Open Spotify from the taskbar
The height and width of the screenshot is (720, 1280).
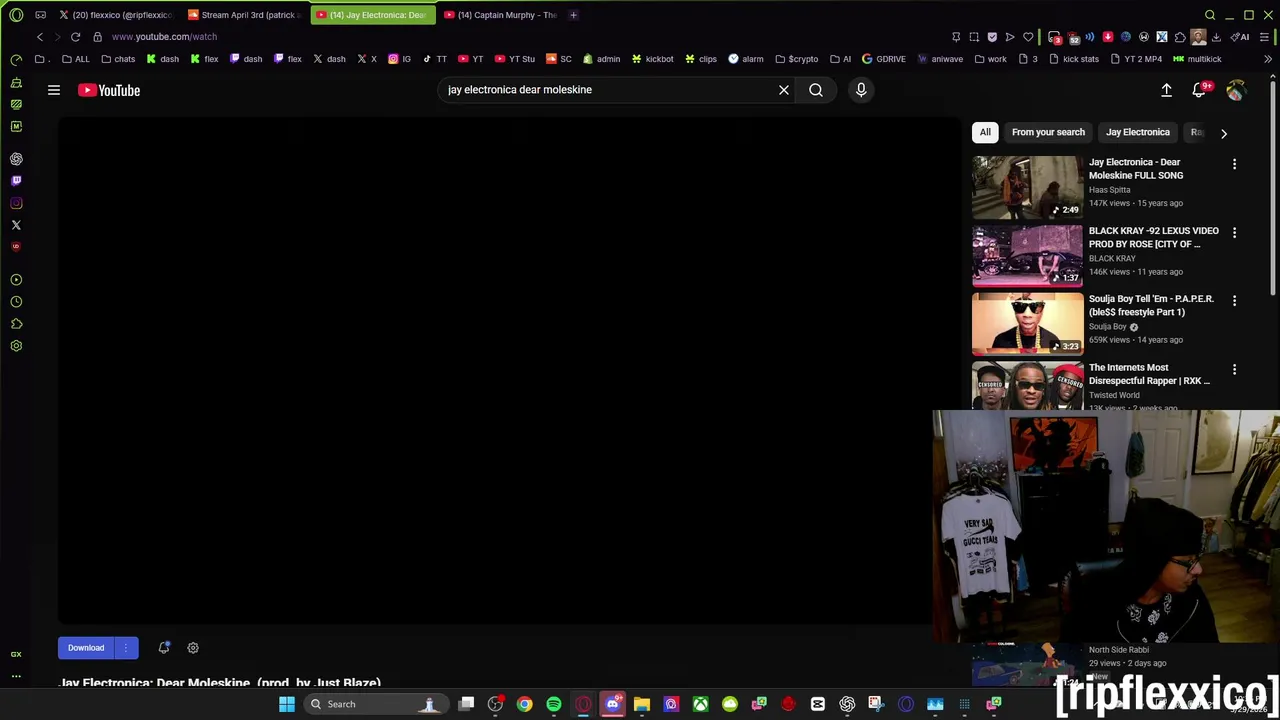click(554, 704)
